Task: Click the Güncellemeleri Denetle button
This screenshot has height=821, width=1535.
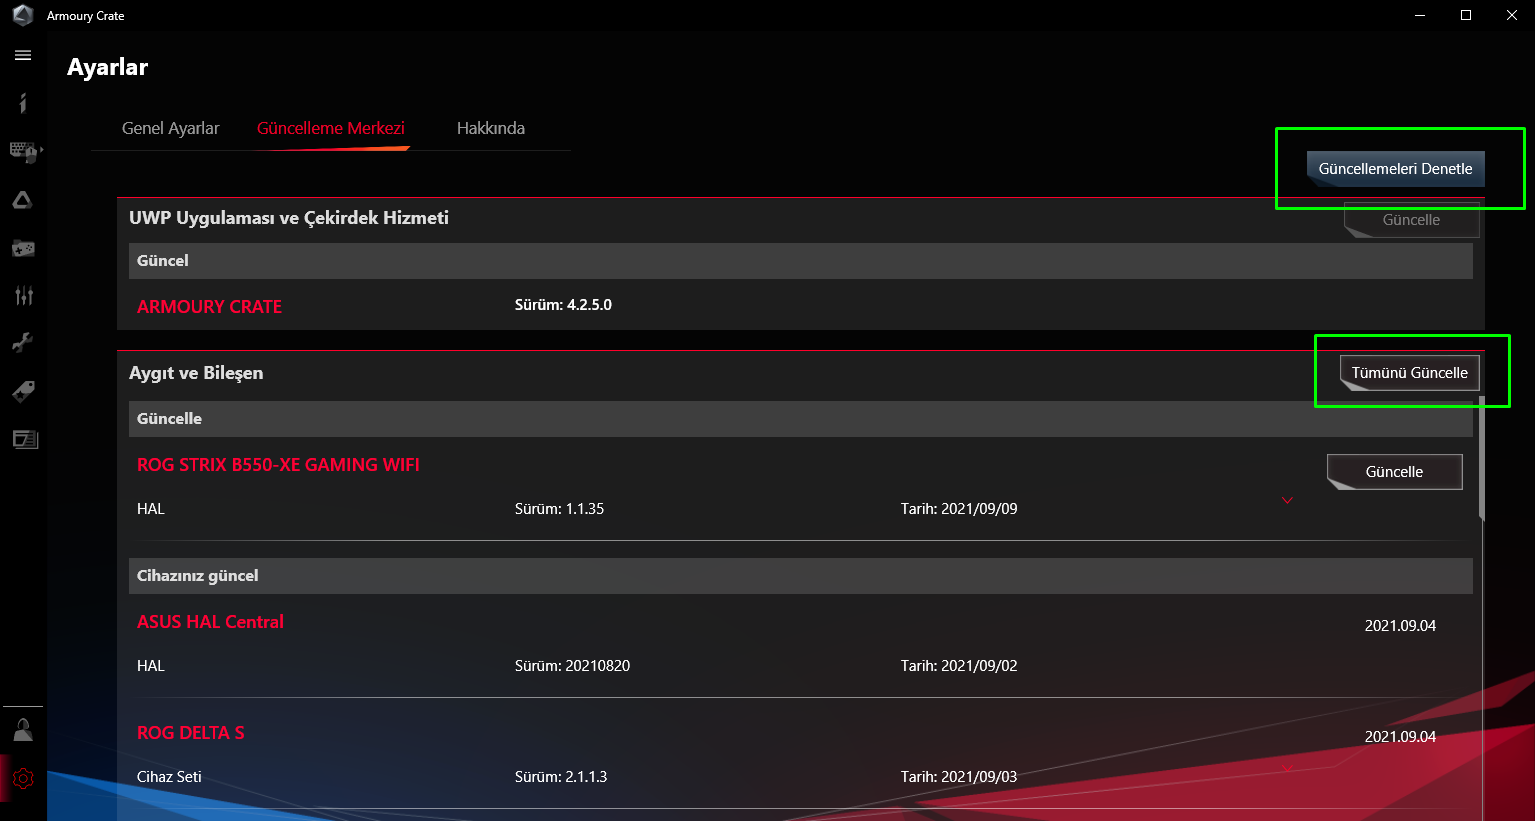Action: pos(1395,169)
